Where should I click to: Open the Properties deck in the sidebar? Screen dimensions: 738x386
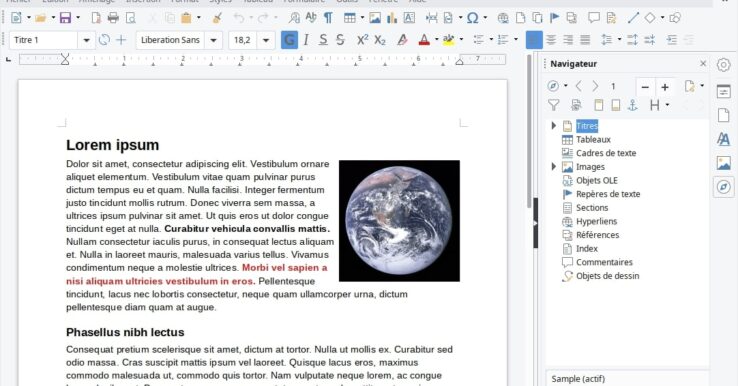click(723, 91)
